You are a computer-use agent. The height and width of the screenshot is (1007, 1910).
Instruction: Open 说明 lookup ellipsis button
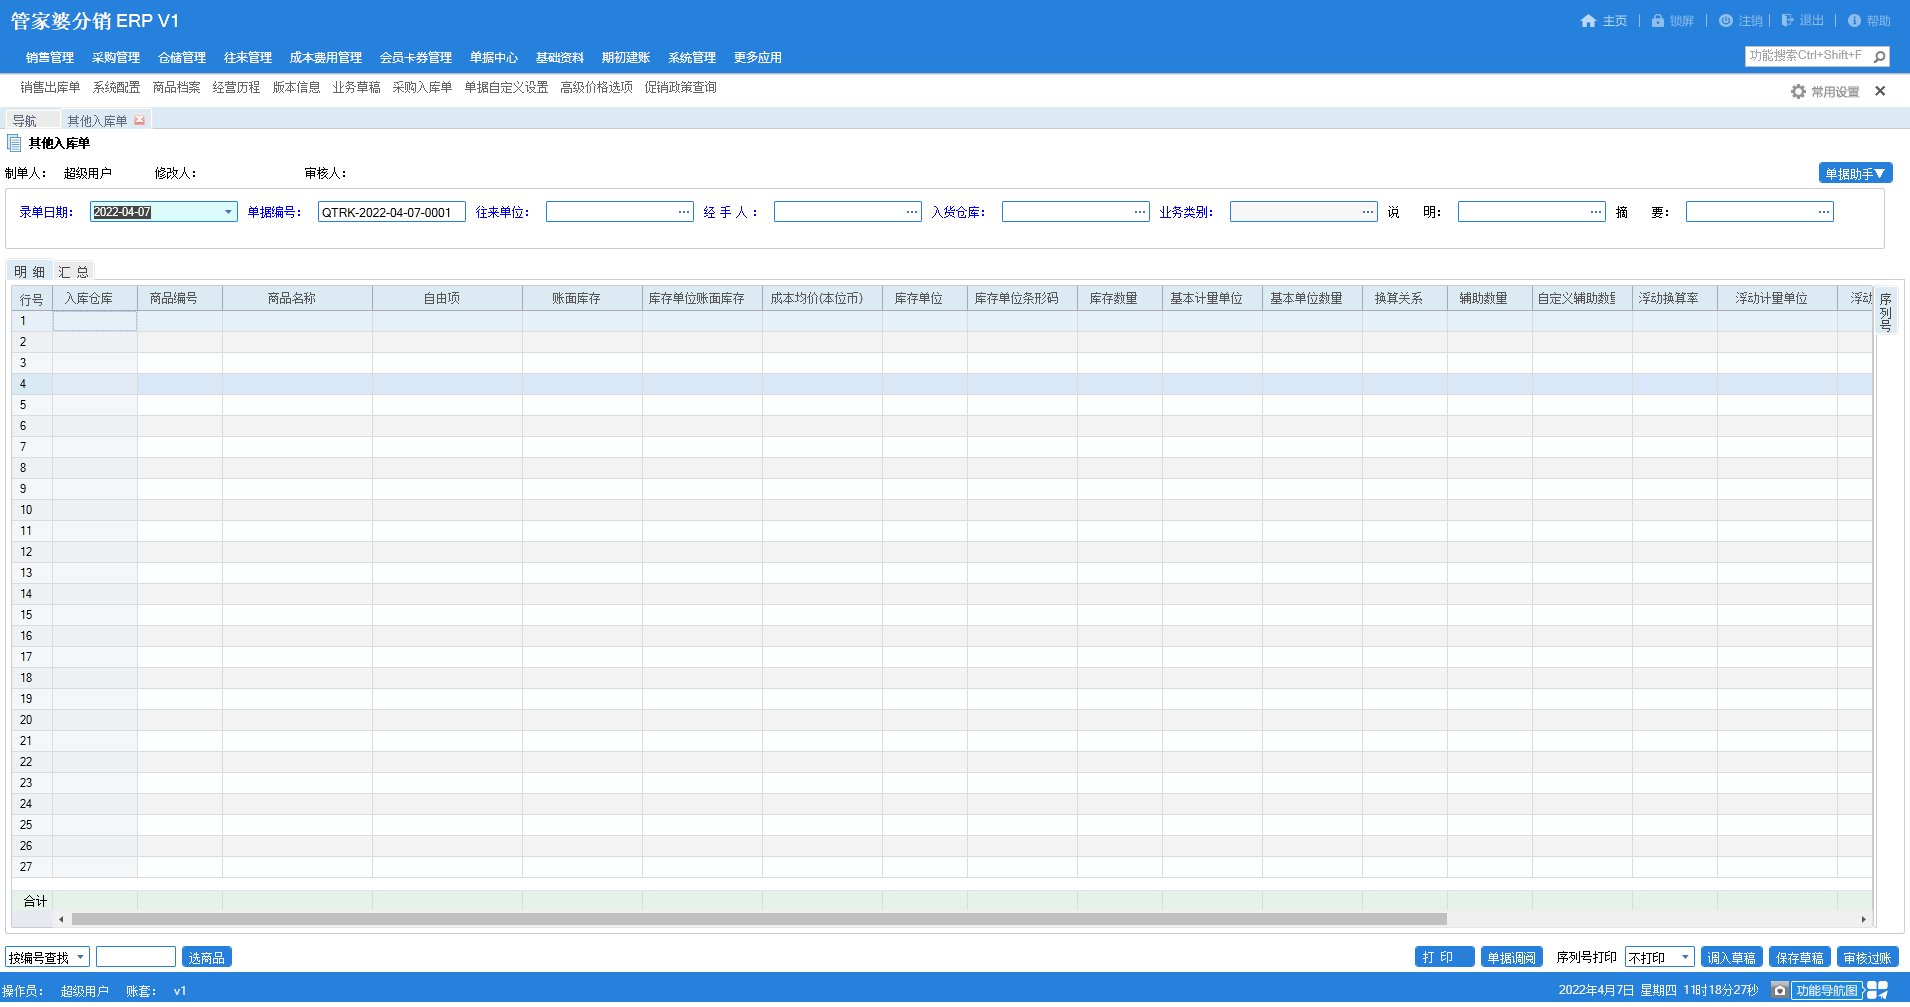pyautogui.click(x=1596, y=212)
